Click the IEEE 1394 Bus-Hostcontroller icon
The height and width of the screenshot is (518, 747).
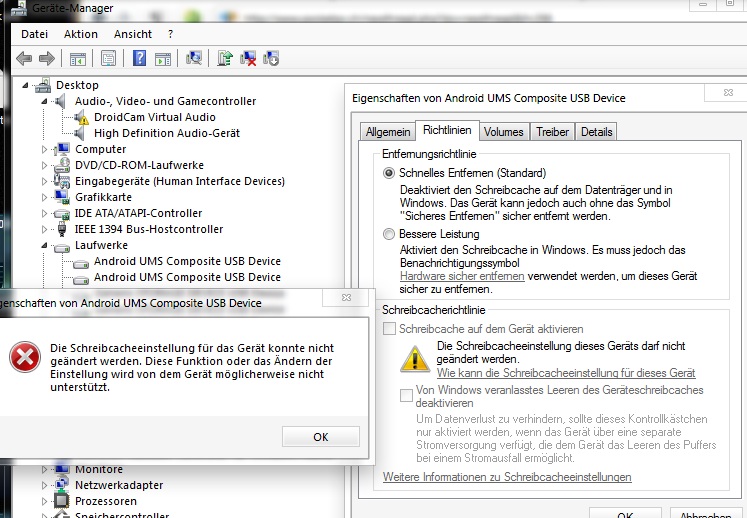tap(62, 229)
